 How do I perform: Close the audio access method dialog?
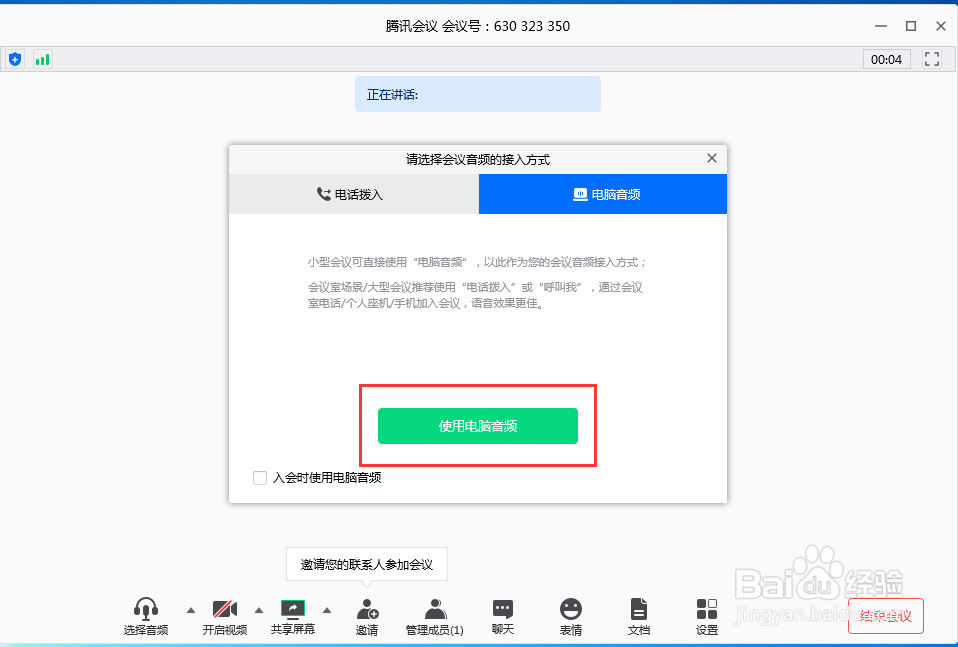pos(712,158)
